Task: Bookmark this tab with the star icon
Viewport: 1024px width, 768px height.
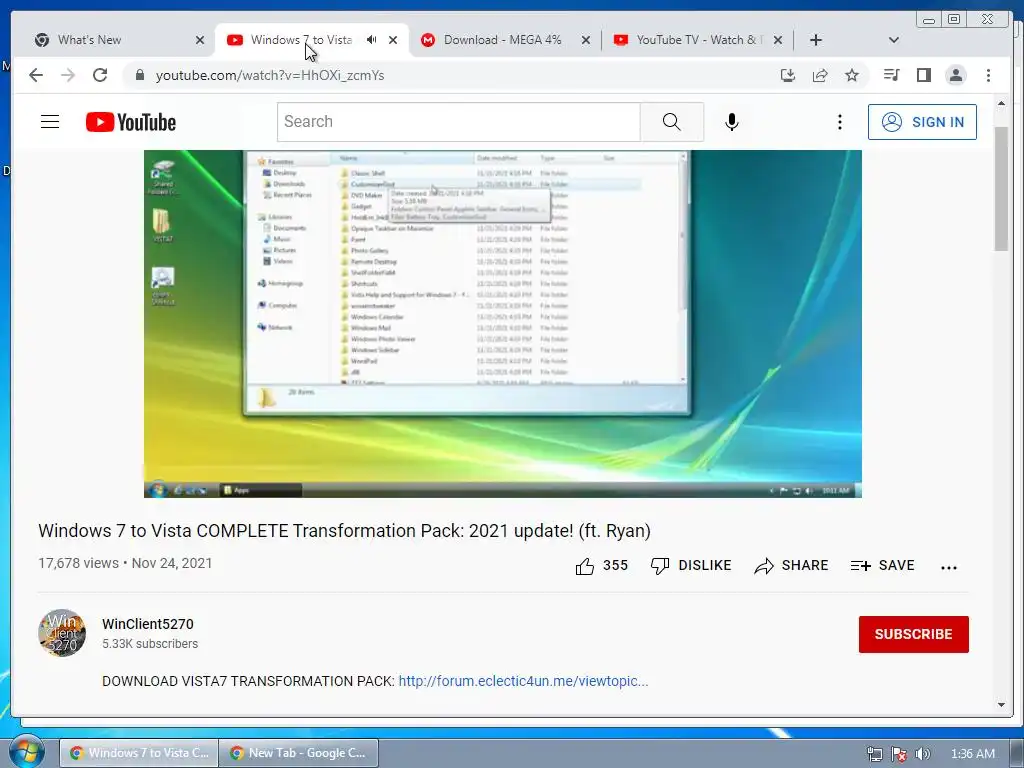Action: (852, 75)
